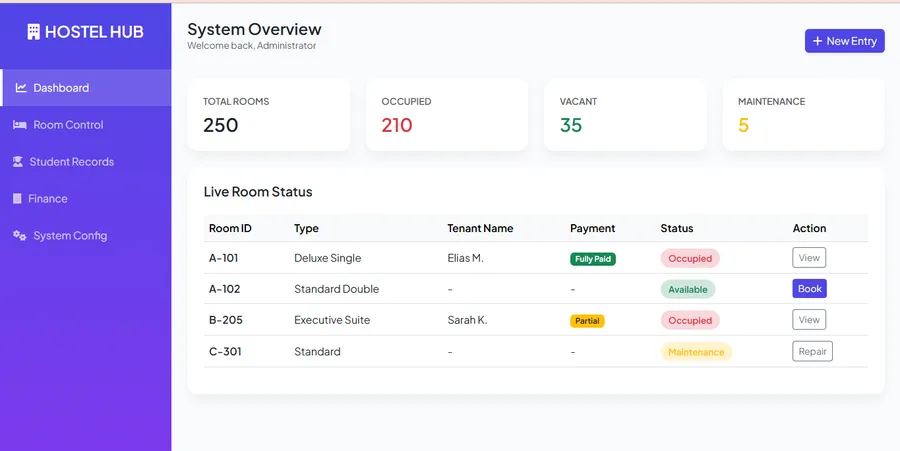This screenshot has height=451, width=900.
Task: Select room ID B-205
Action: 226,320
